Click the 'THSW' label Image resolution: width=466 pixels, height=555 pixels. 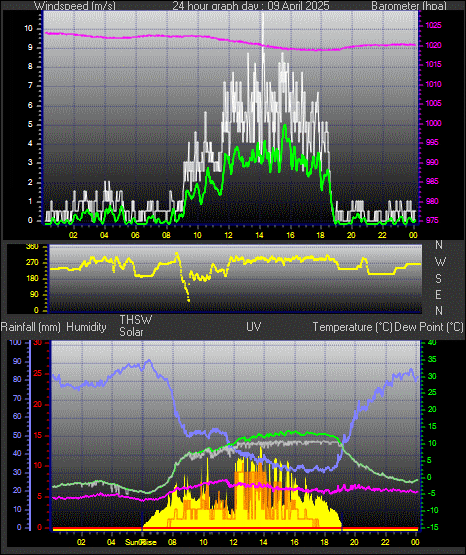click(136, 320)
